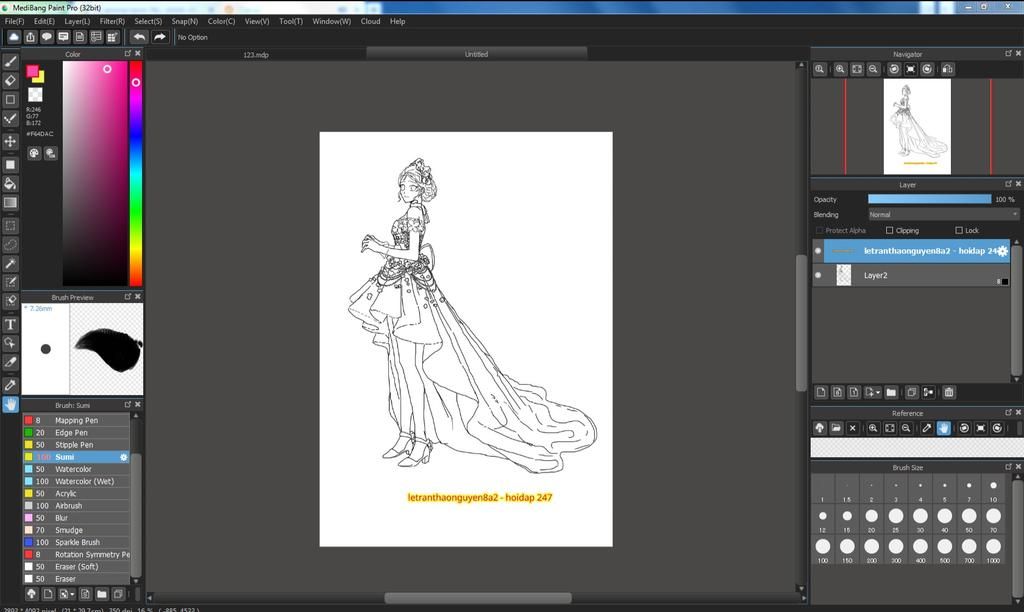Image resolution: width=1024 pixels, height=612 pixels.
Task: Select the Watercolor (Wet) brush
Action: click(84, 481)
